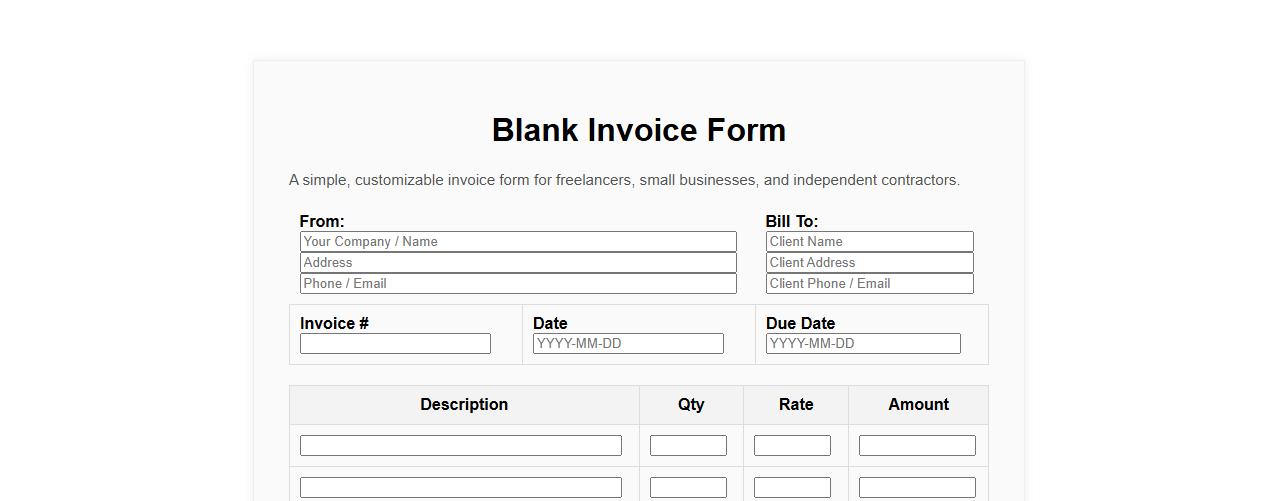This screenshot has width=1278, height=501.
Task: Click the Client Name field
Action: (870, 241)
